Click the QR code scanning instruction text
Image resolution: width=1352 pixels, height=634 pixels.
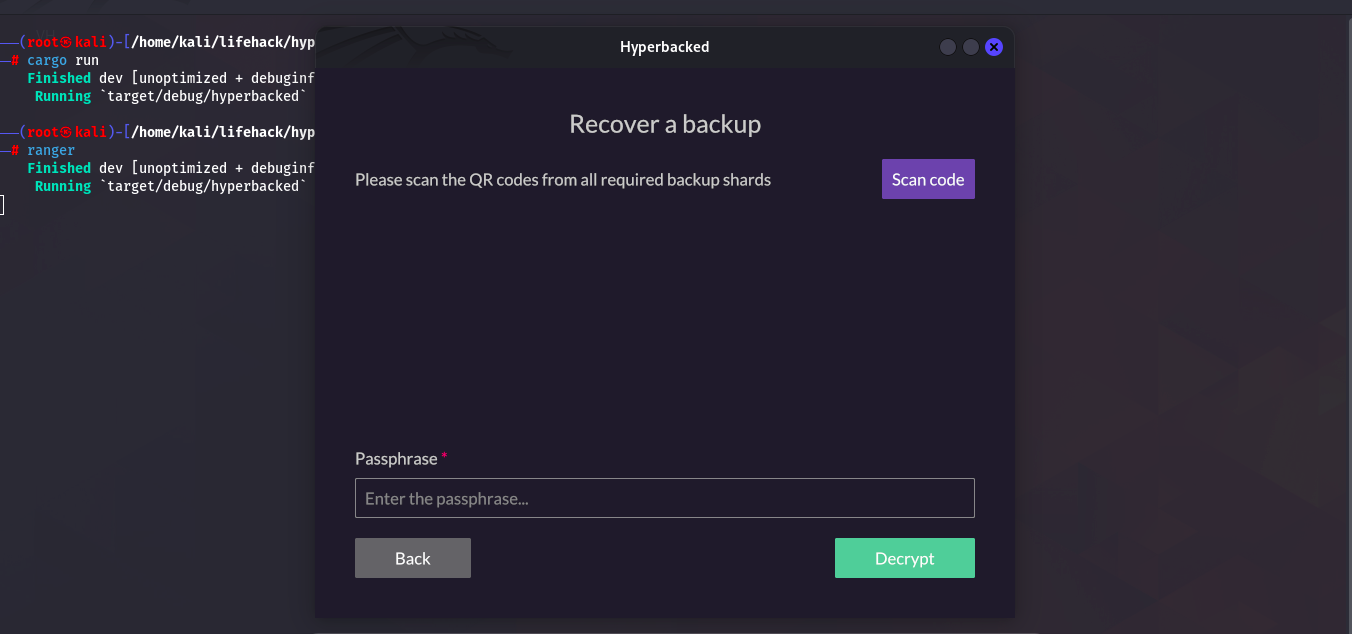click(x=563, y=180)
